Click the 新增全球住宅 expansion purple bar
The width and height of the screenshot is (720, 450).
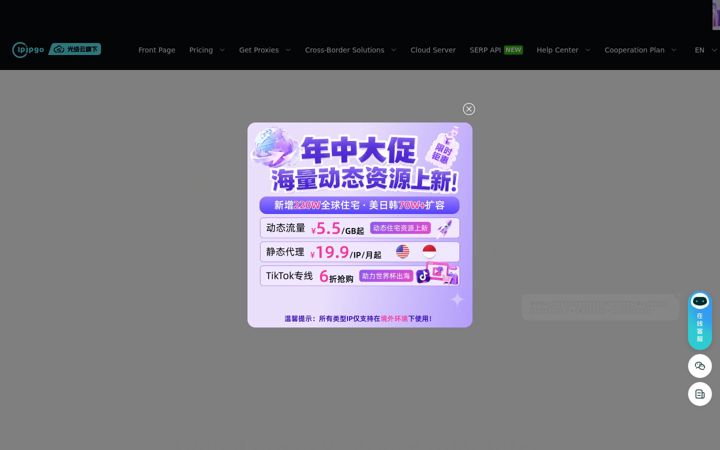tap(360, 205)
